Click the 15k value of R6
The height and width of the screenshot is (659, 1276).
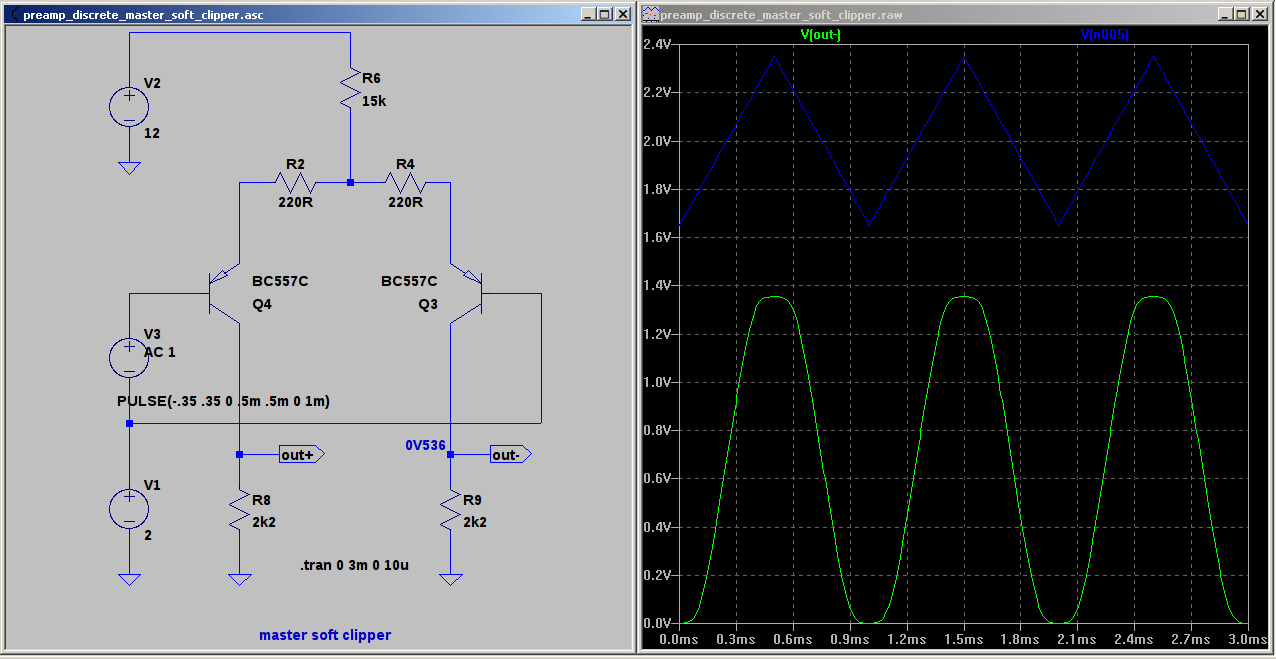373,102
